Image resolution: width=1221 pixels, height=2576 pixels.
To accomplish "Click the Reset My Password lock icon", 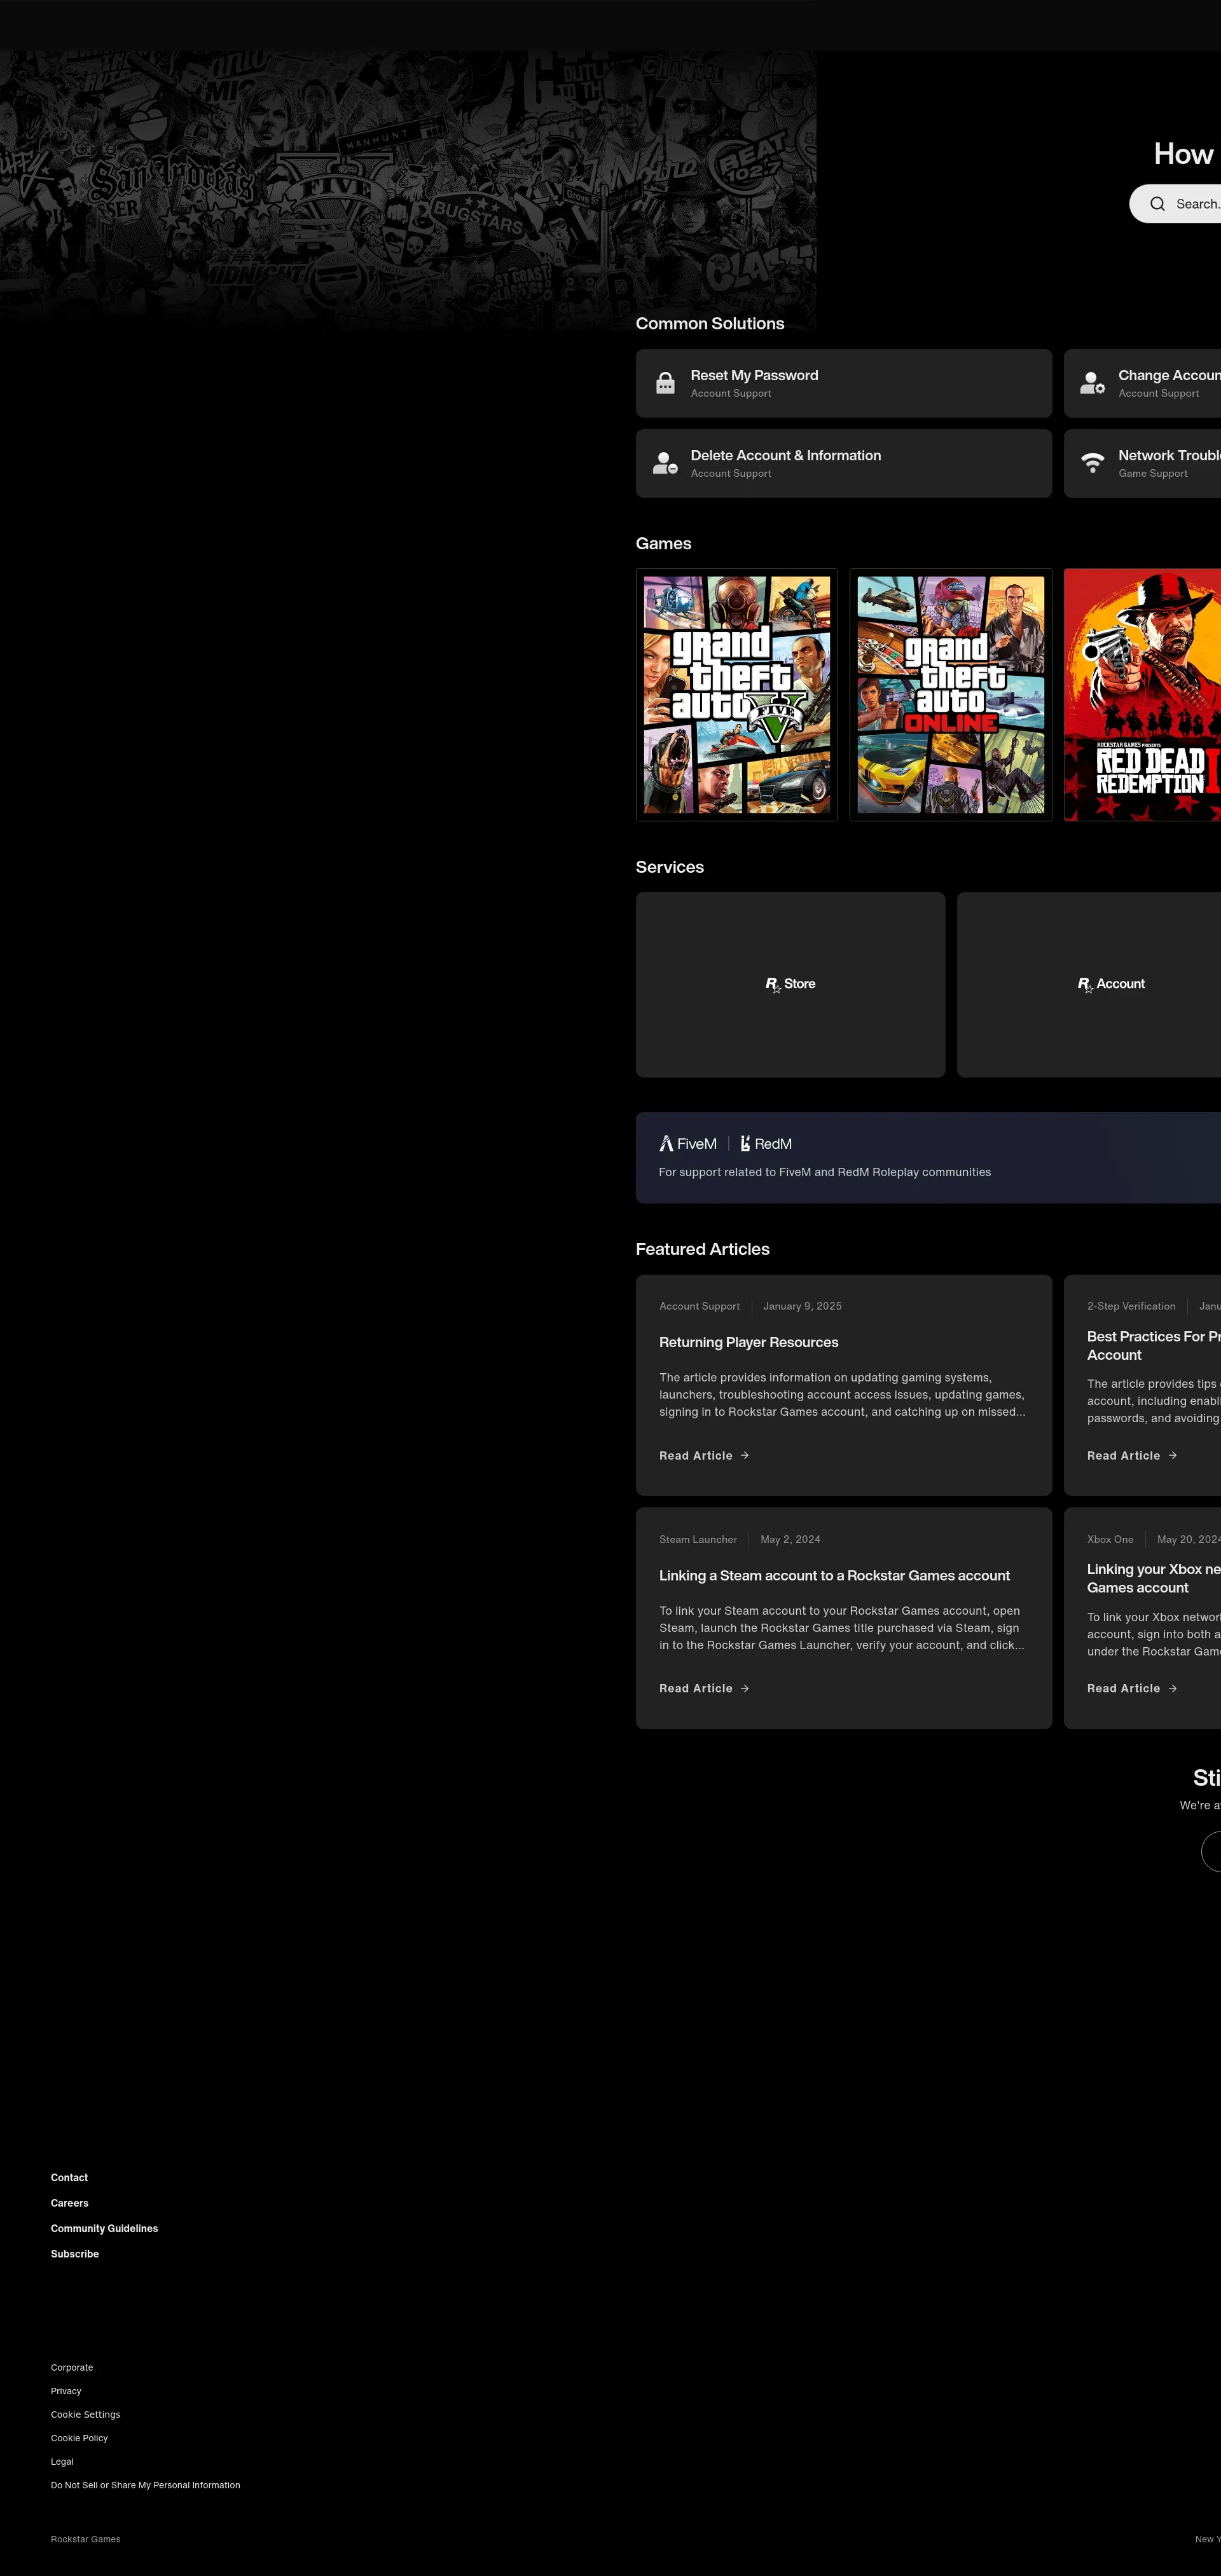I will (665, 383).
